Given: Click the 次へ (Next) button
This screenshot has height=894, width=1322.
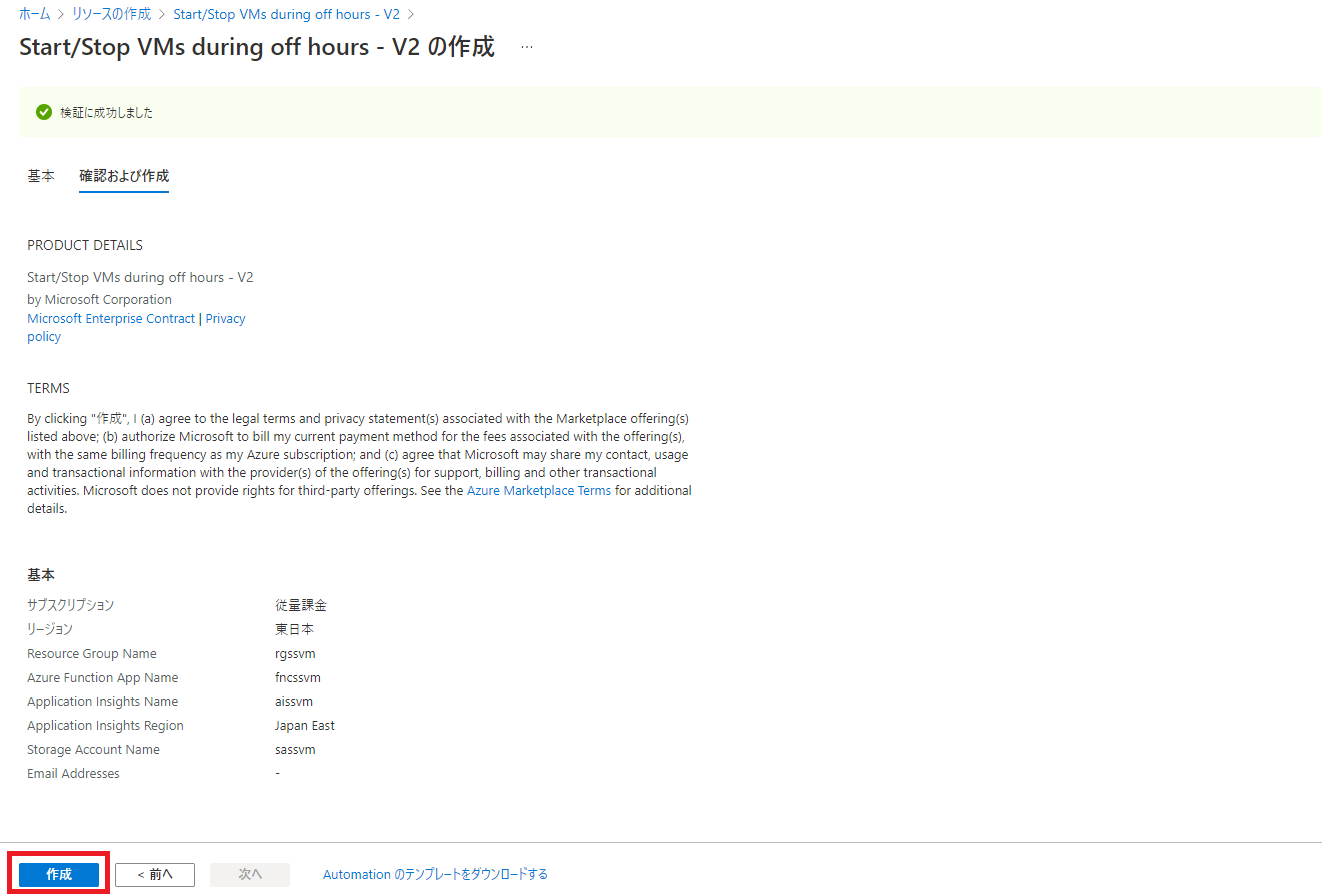Looking at the screenshot, I should click(x=249, y=873).
